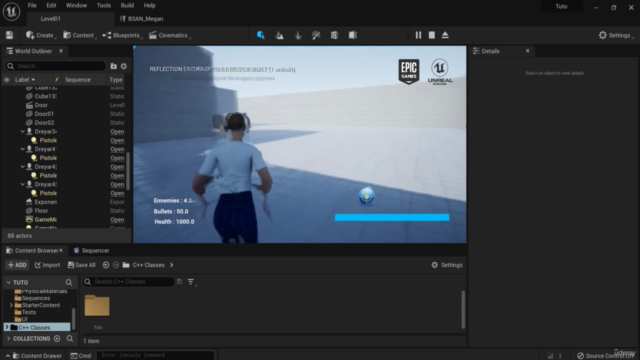Open the filters icon in Content Browser

[191, 282]
